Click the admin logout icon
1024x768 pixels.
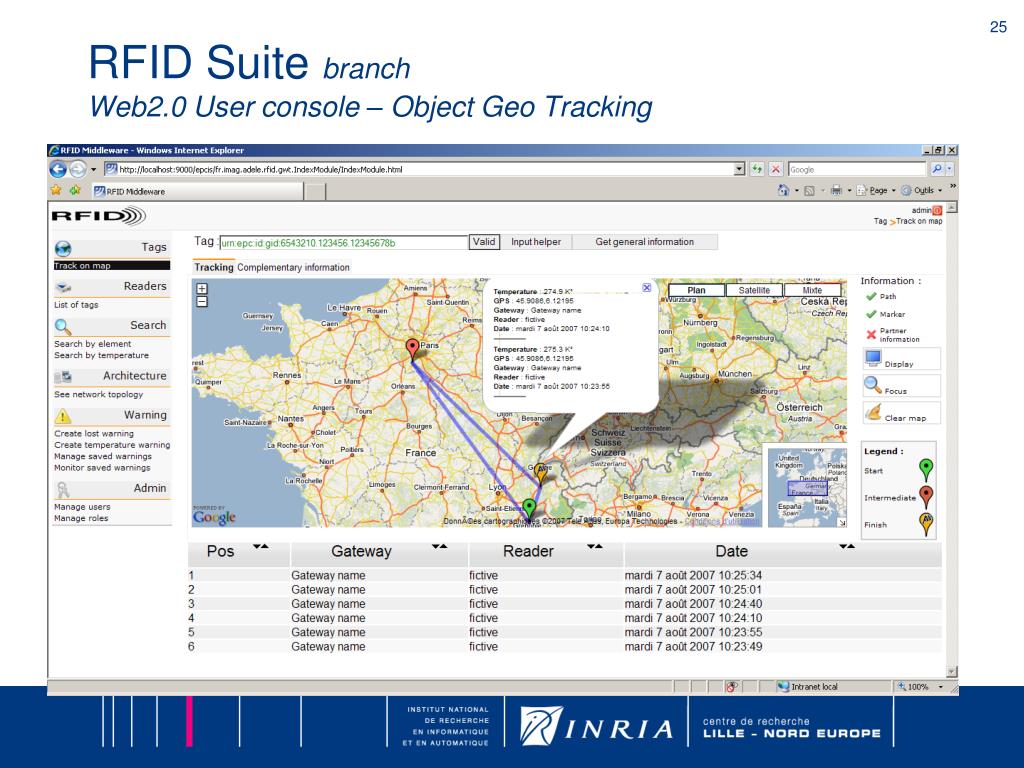pos(937,210)
